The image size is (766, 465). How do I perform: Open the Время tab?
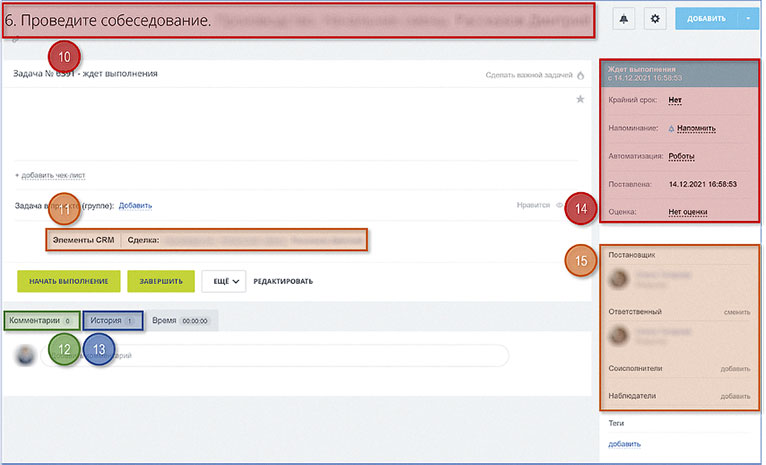pos(181,321)
